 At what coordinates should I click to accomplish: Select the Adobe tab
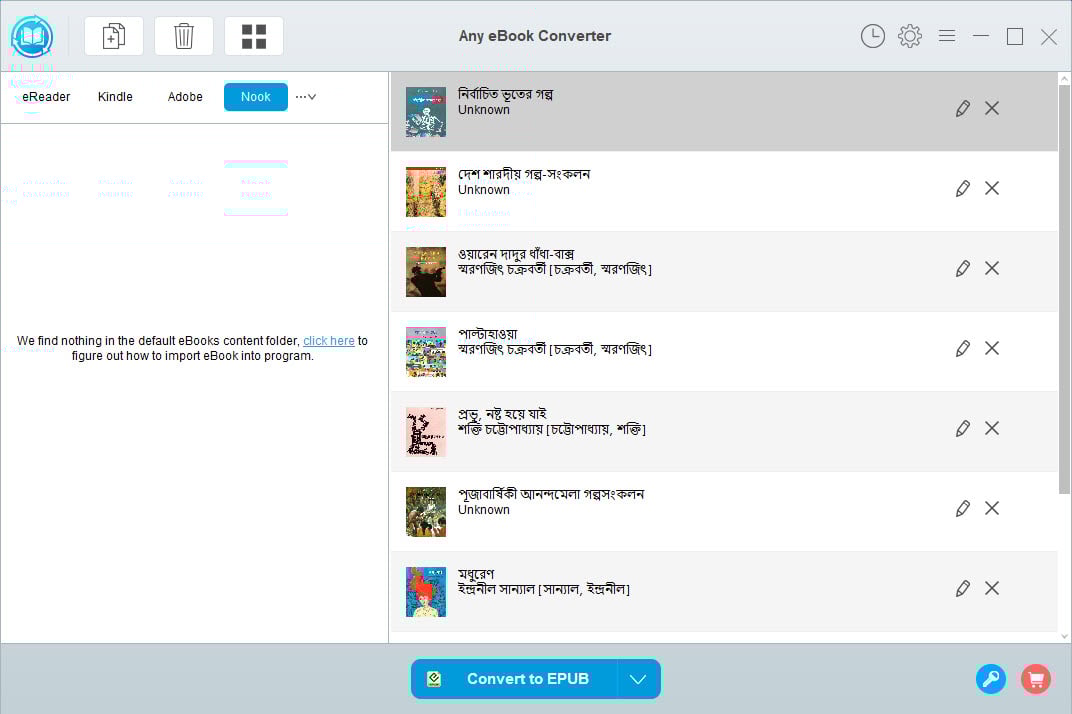(185, 97)
